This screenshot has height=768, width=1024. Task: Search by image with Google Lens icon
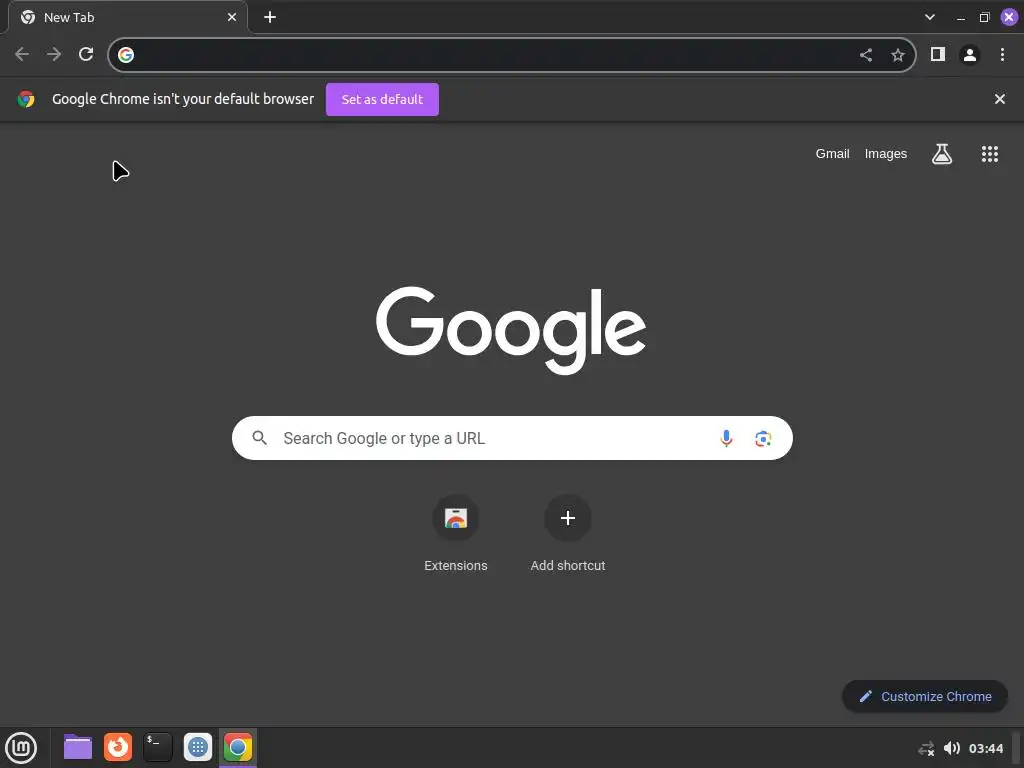click(x=763, y=438)
